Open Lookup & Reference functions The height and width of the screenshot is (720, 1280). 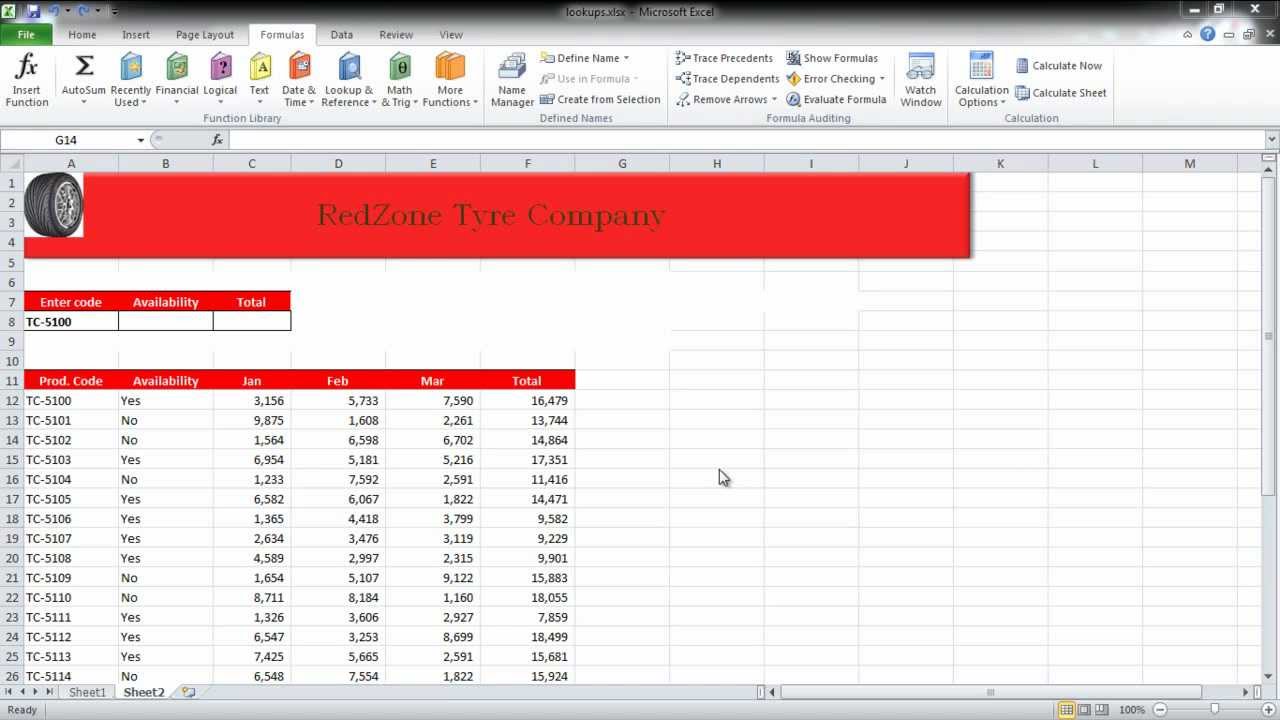(349, 80)
